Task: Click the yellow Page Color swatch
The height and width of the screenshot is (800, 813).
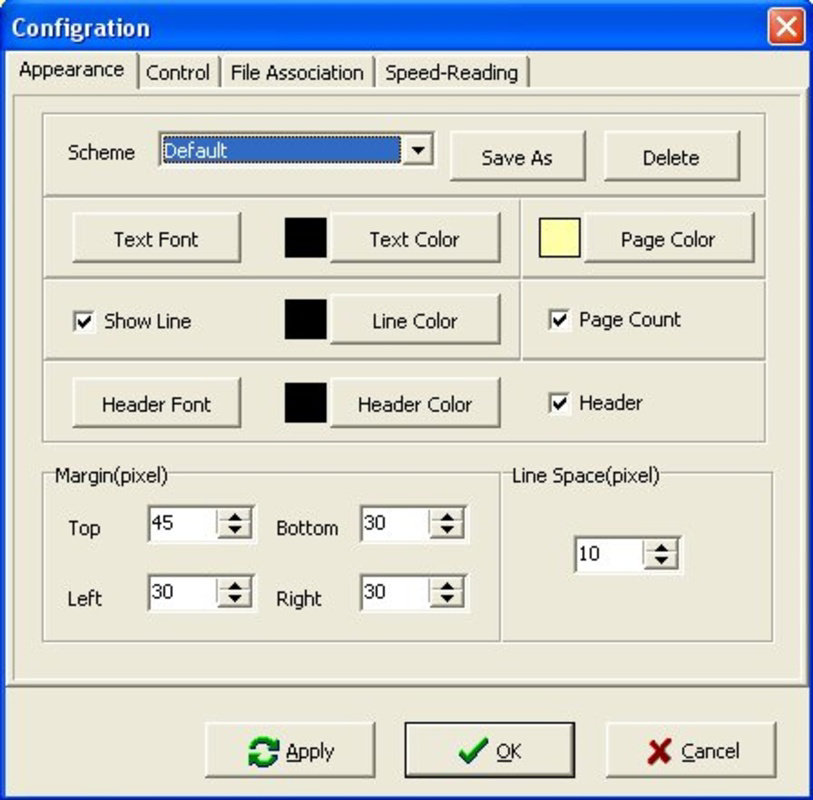Action: pyautogui.click(x=559, y=237)
